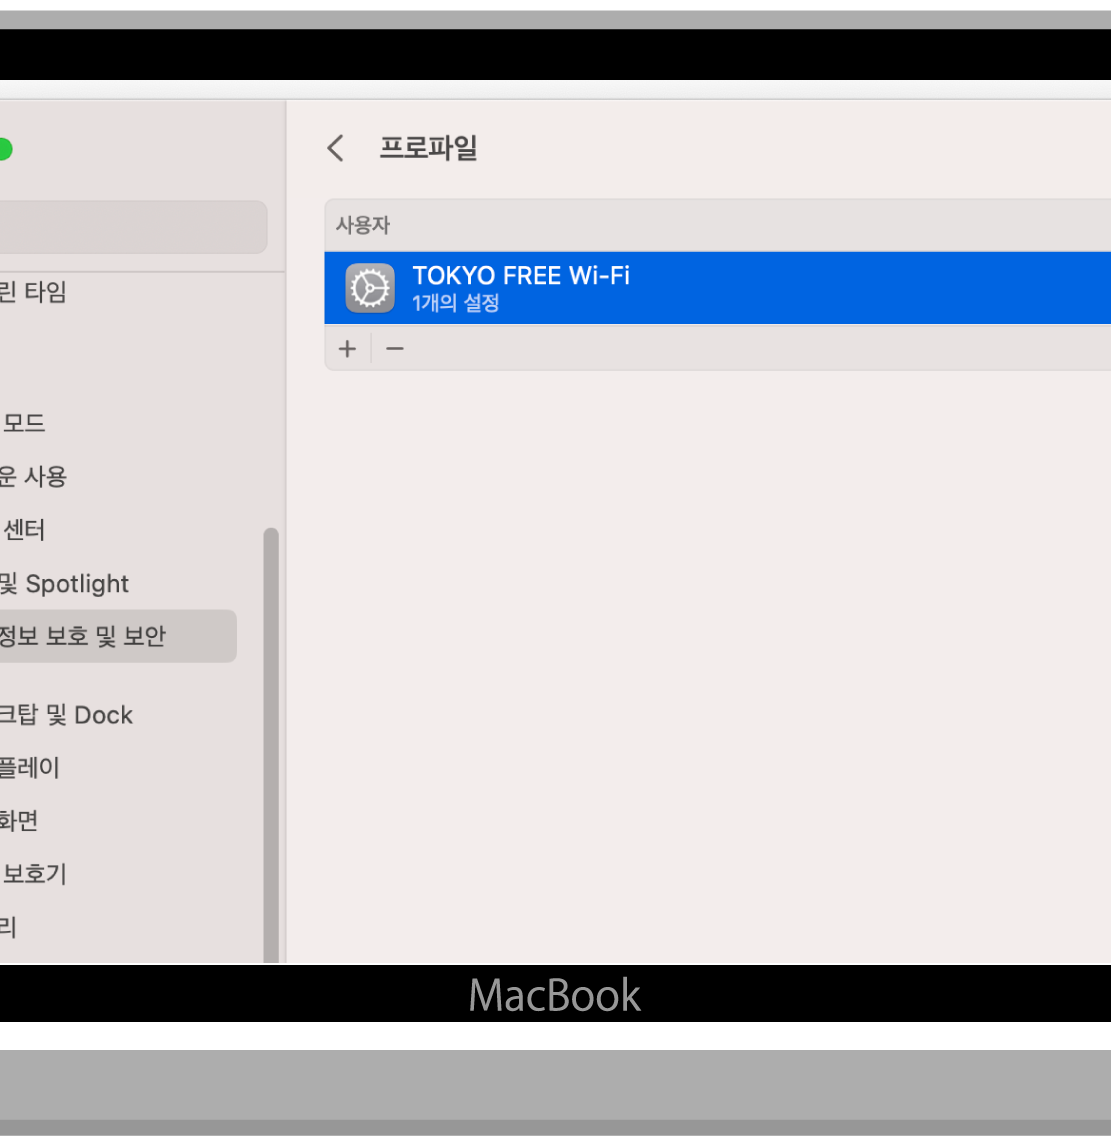Open the sidebar item ending in 및 Dock
This screenshot has width=1111, height=1144.
[x=66, y=715]
